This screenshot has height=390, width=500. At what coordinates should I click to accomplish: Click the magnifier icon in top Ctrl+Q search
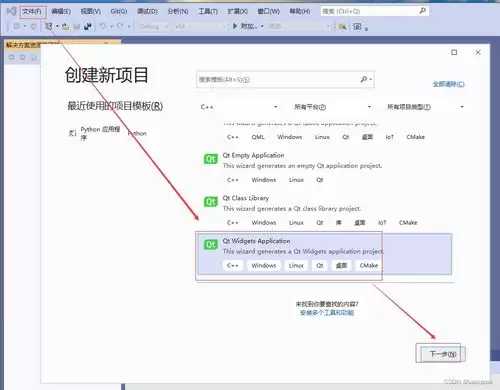pos(422,11)
